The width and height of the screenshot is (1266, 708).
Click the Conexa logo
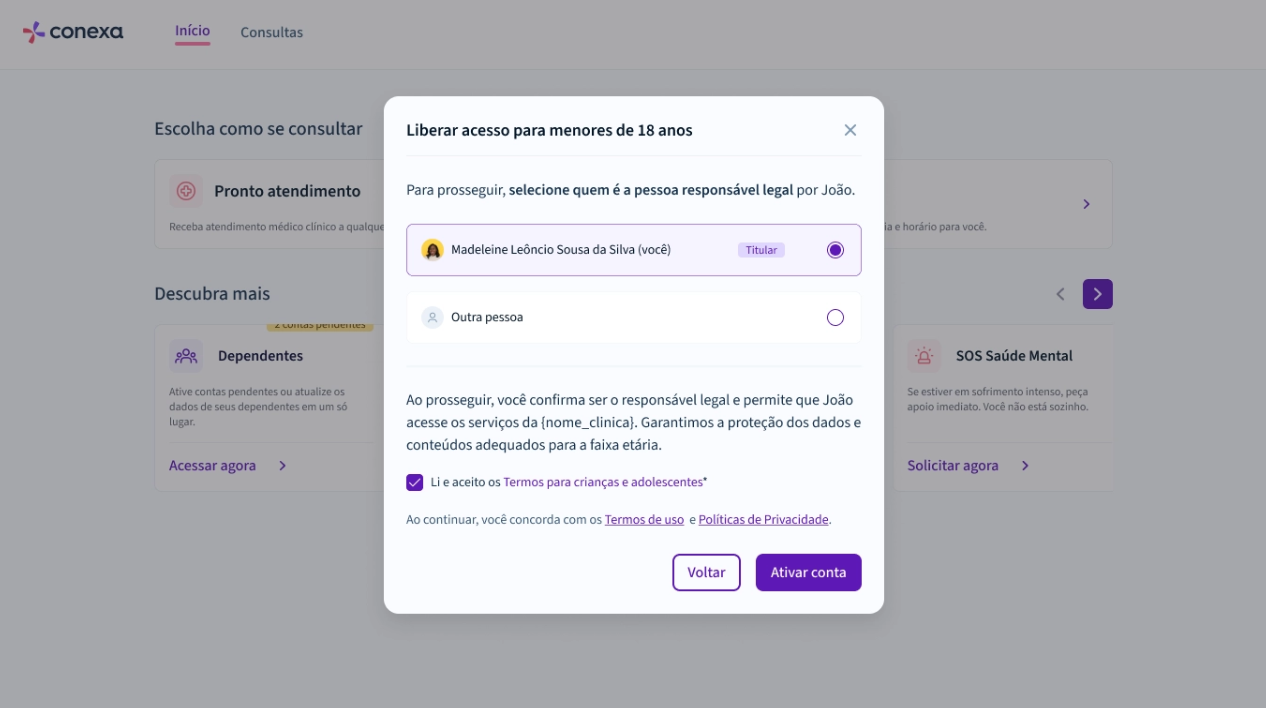click(x=73, y=32)
